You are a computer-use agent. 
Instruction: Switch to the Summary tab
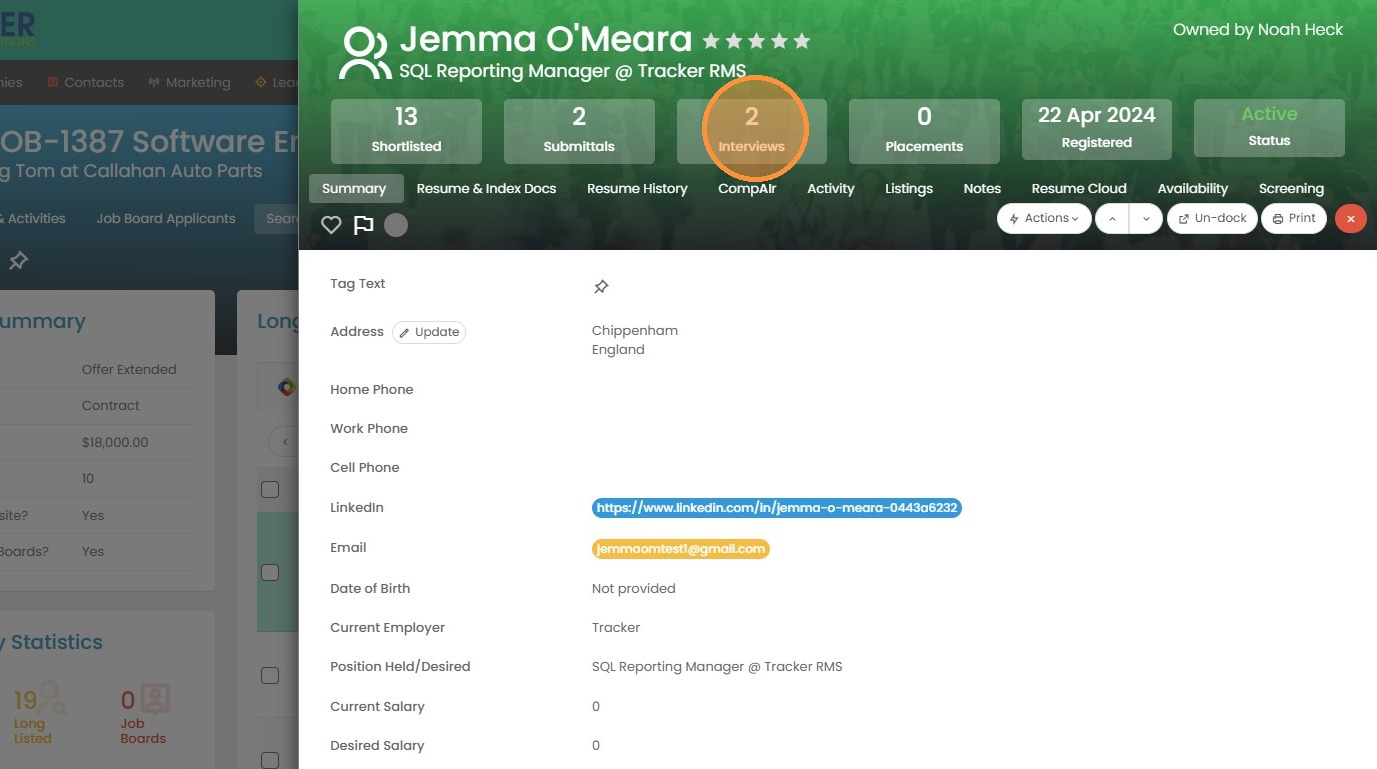click(x=355, y=188)
